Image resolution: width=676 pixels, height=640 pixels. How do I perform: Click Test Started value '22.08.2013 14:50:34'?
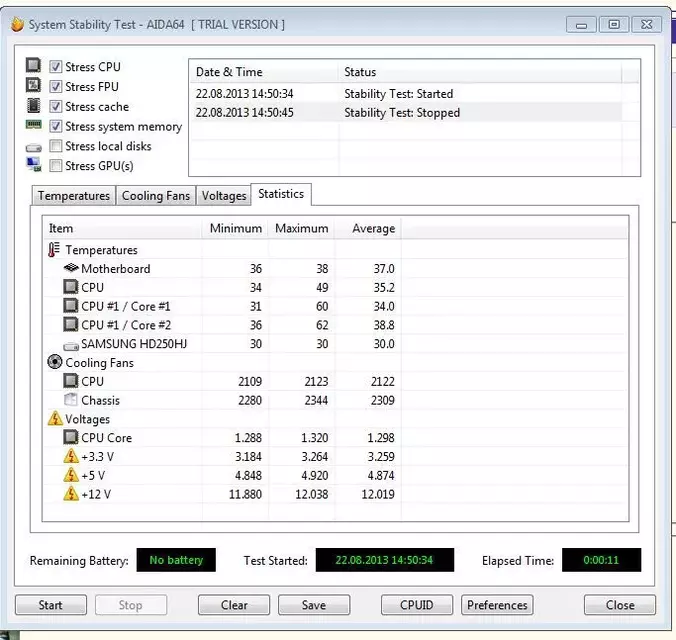pyautogui.click(x=385, y=560)
